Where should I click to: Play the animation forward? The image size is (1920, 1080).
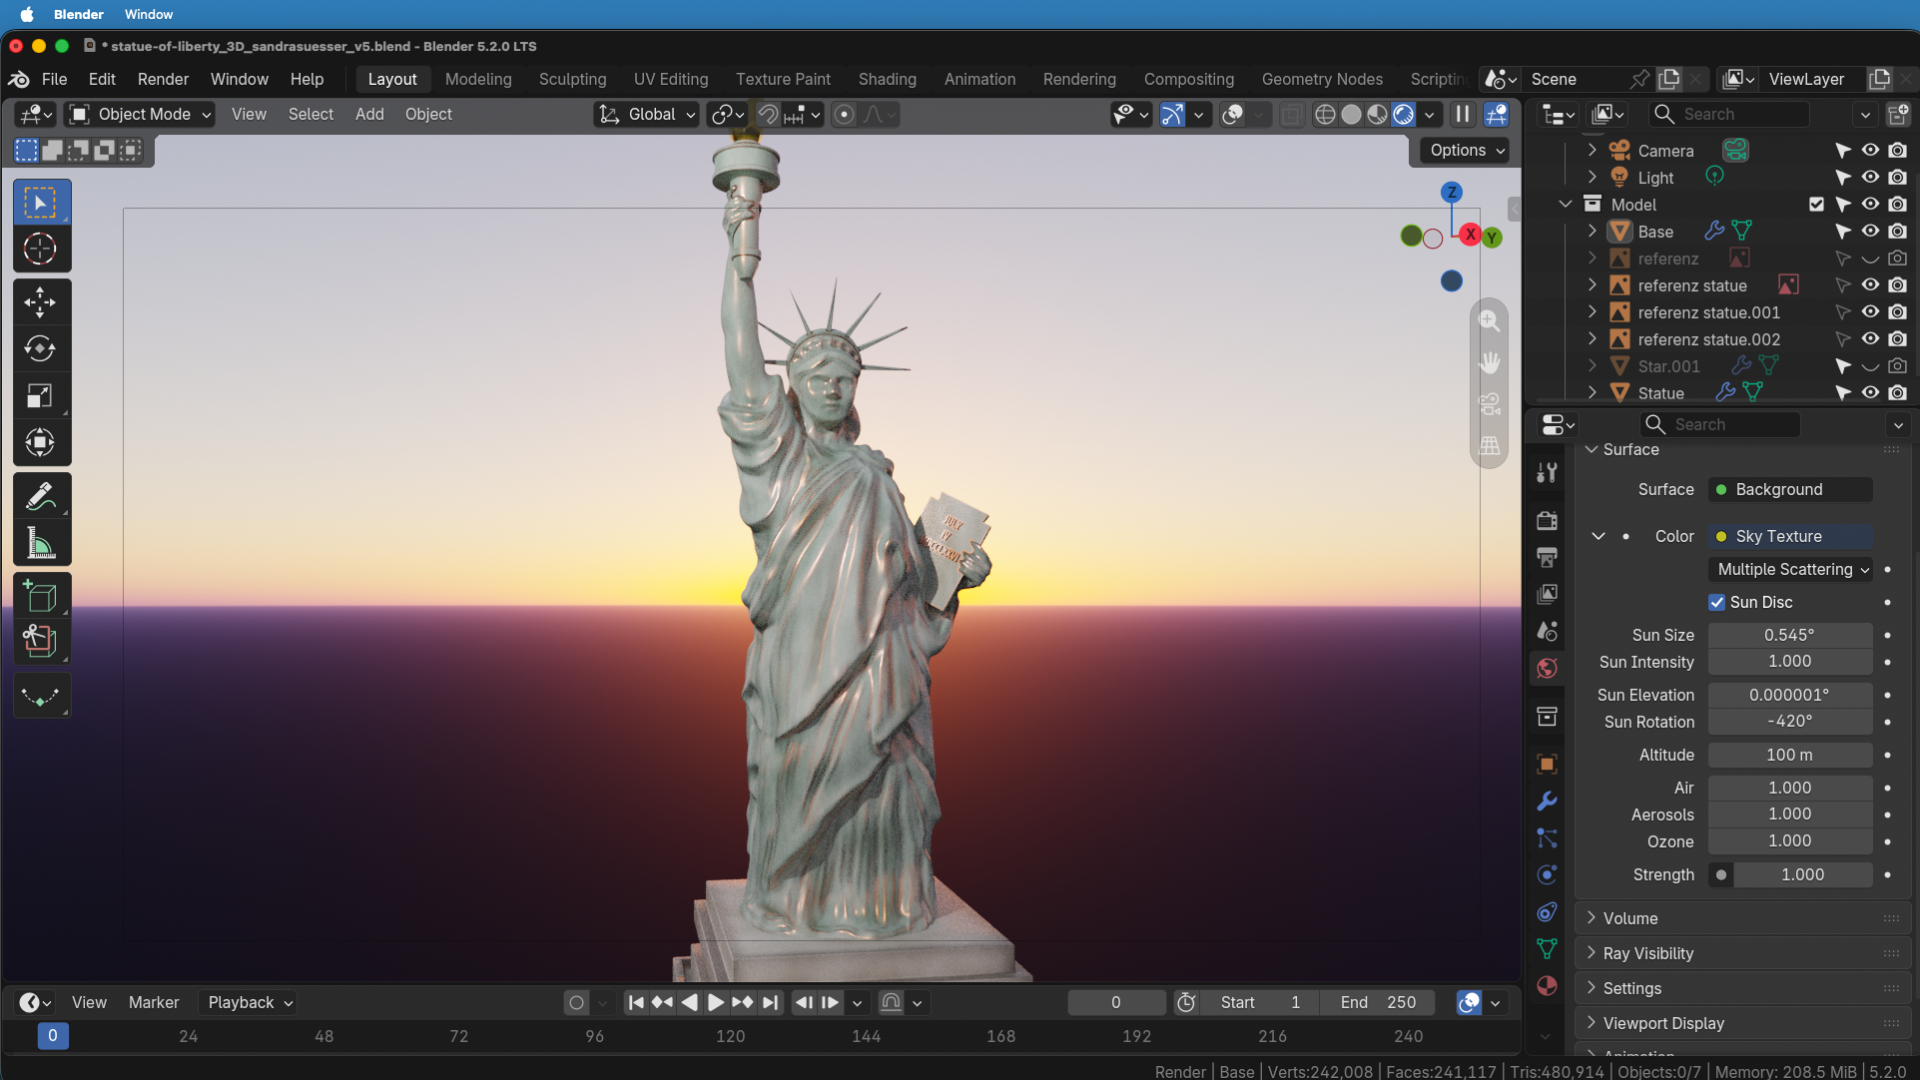pyautogui.click(x=716, y=1002)
